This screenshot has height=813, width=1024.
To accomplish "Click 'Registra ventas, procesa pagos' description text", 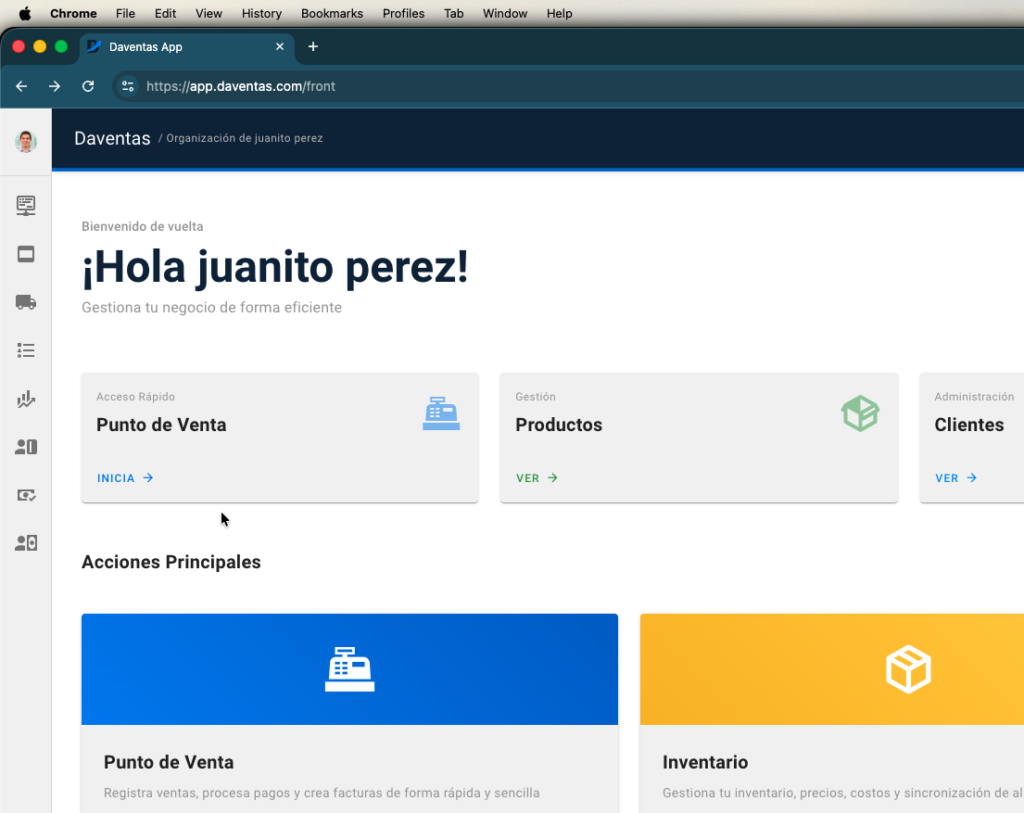I will click(321, 793).
